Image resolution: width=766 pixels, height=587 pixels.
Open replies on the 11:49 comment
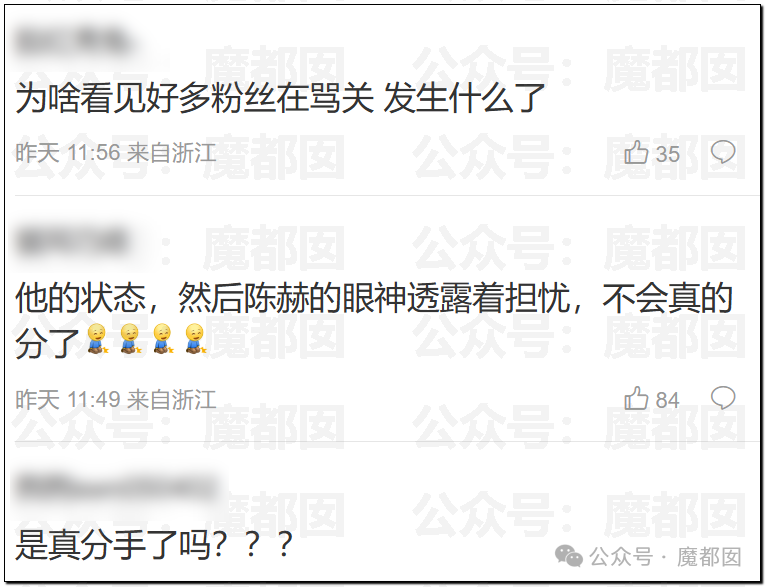pos(723,398)
